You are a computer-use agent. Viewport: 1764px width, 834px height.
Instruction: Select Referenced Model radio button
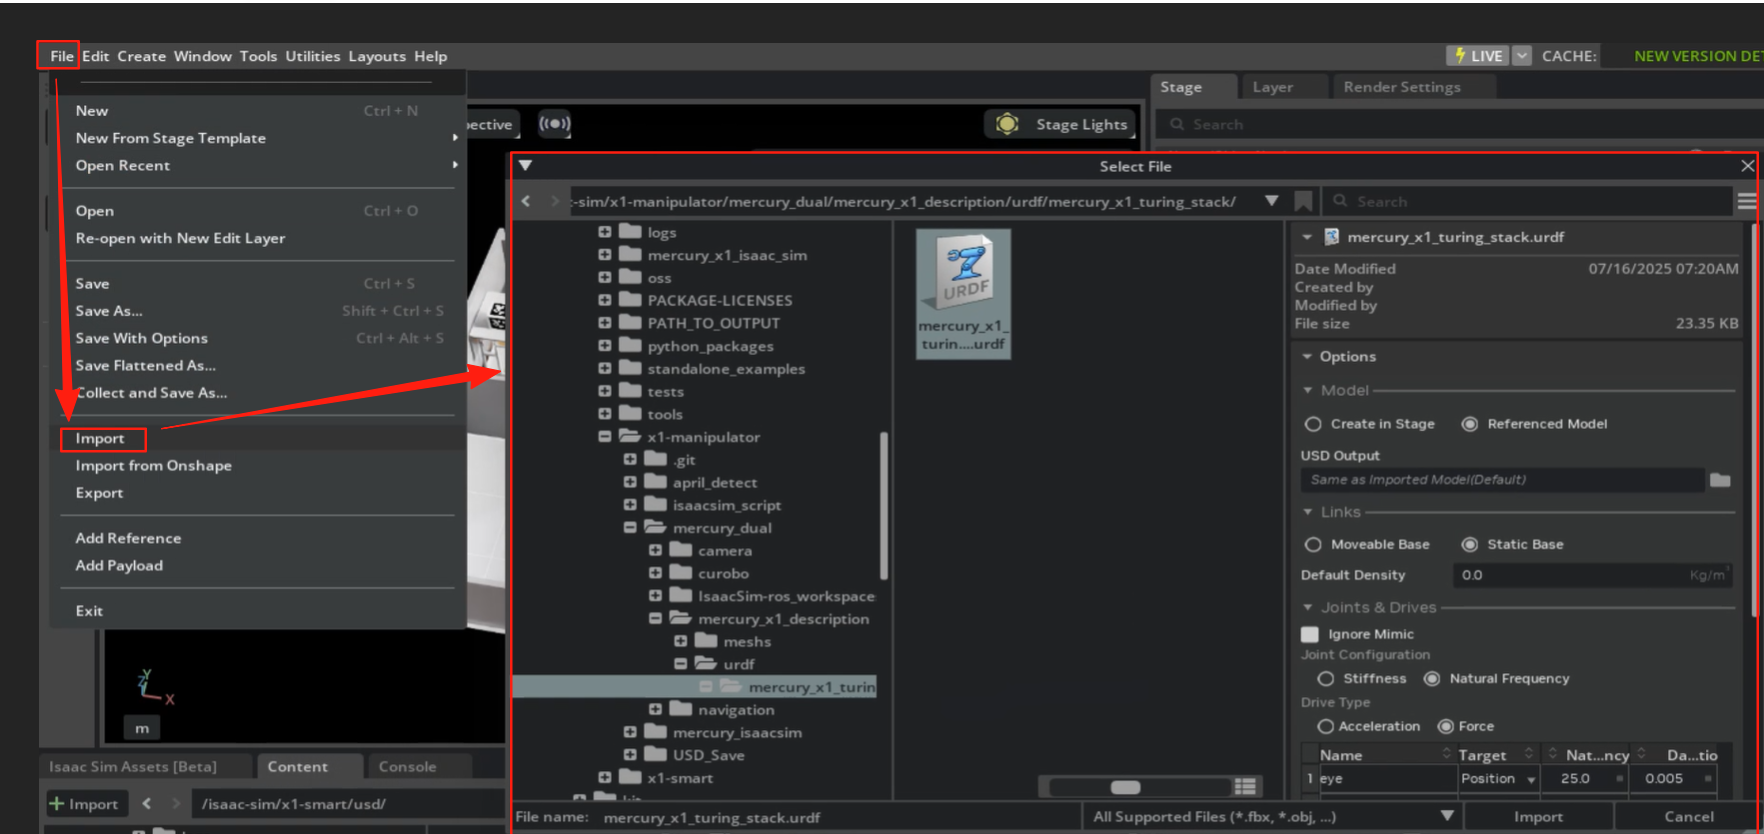(x=1470, y=424)
